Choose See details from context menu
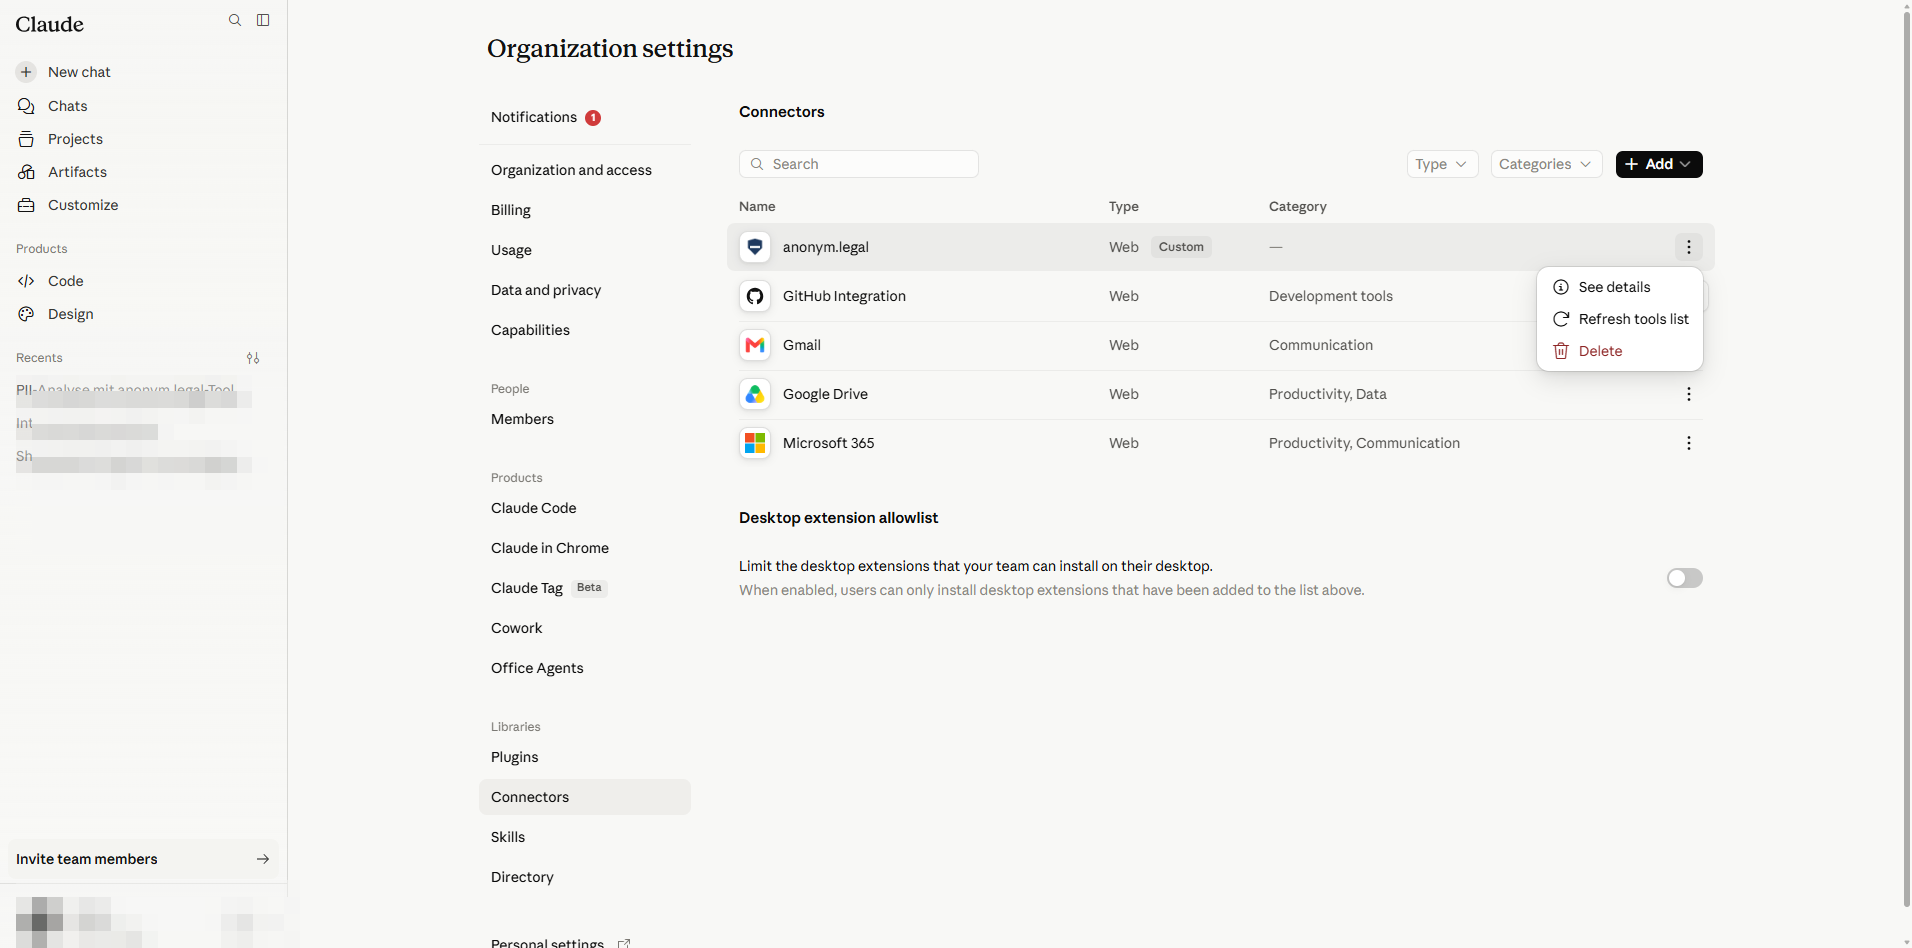Screen dimensions: 1912x948 click(x=1620, y=287)
